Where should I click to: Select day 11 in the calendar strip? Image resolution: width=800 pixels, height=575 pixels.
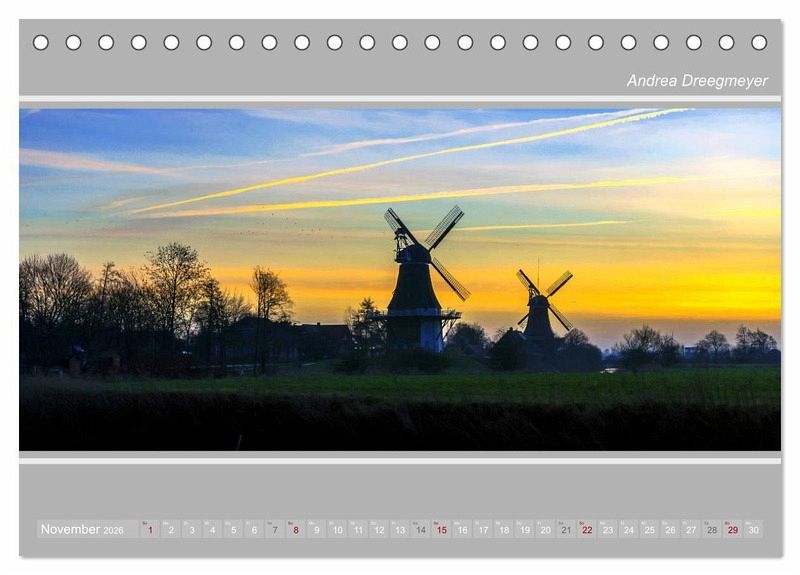pyautogui.click(x=359, y=529)
